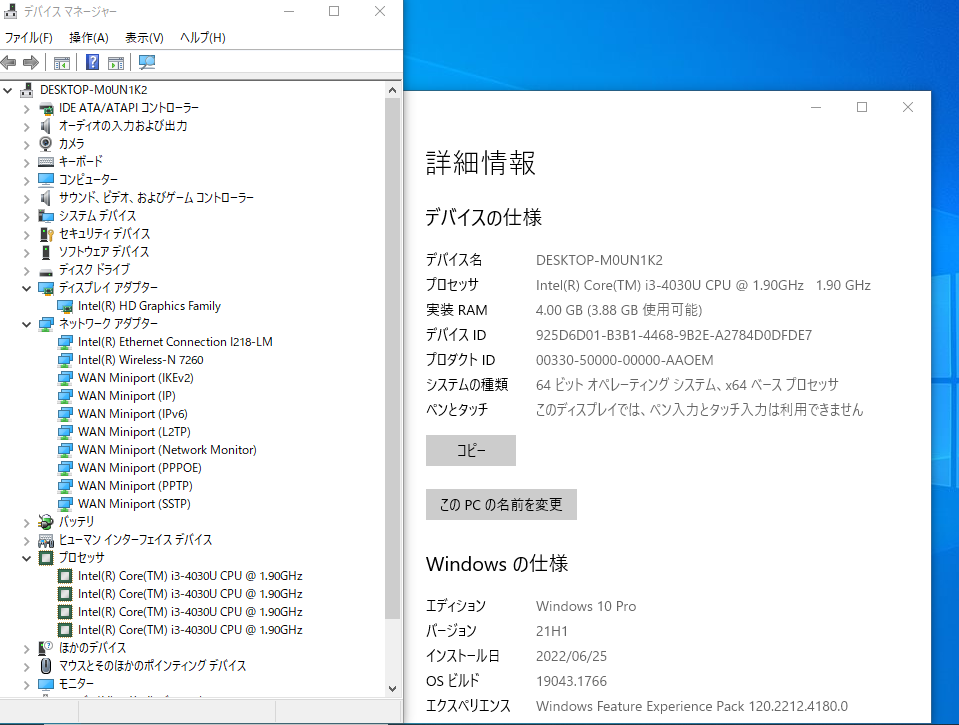Viewport: 959px width, 725px height.
Task: Click the install date 2022/06/25
Action: 571,656
